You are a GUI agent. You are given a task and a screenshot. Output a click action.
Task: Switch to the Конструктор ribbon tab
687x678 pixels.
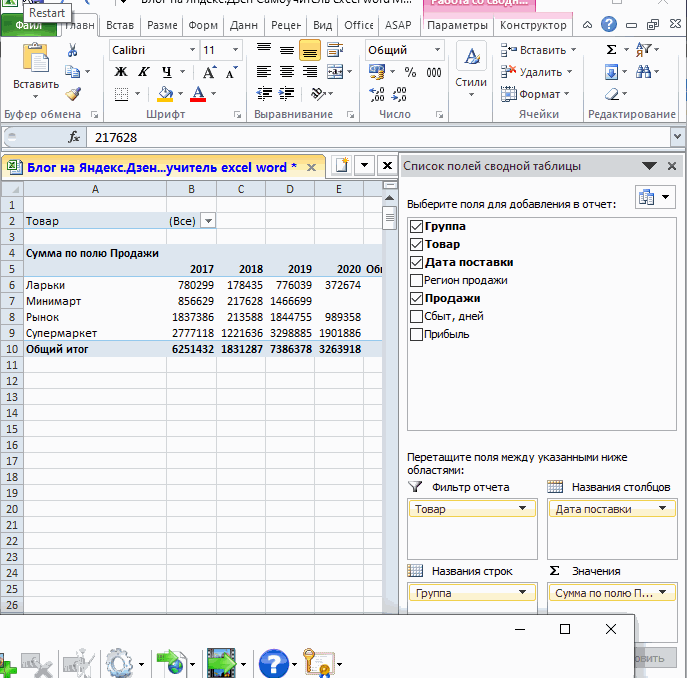click(x=533, y=25)
